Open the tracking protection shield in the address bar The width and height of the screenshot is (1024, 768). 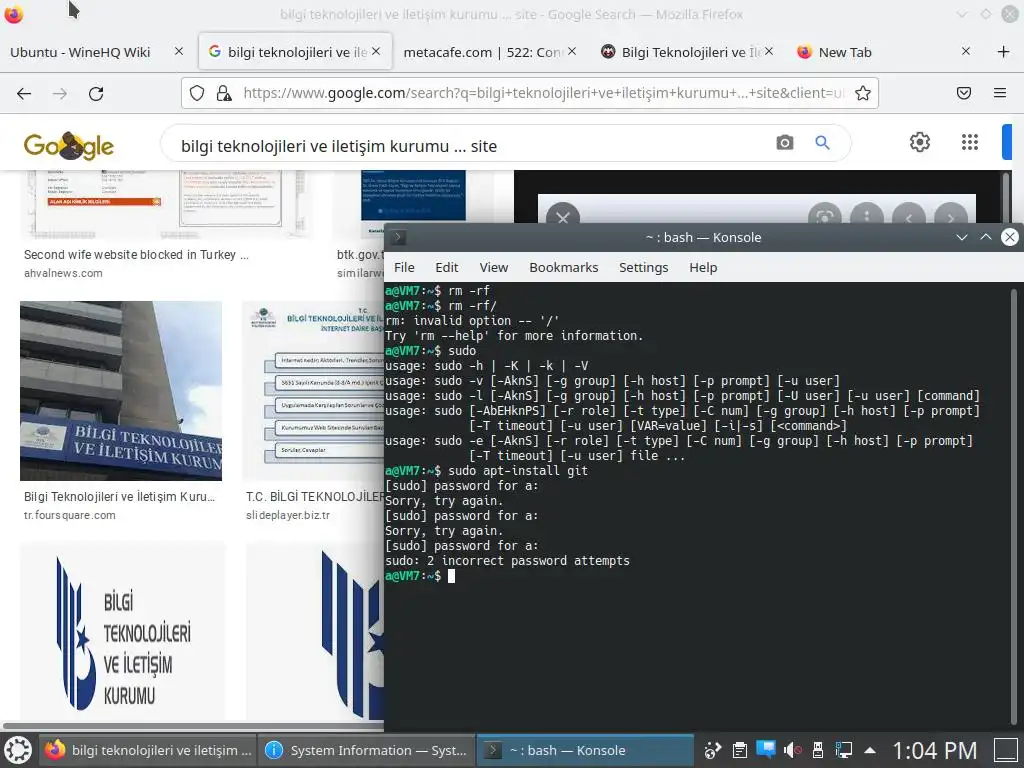(197, 93)
